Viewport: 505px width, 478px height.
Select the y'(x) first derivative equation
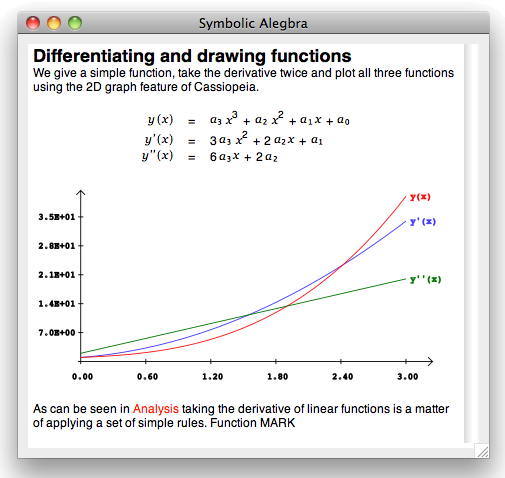(x=233, y=139)
